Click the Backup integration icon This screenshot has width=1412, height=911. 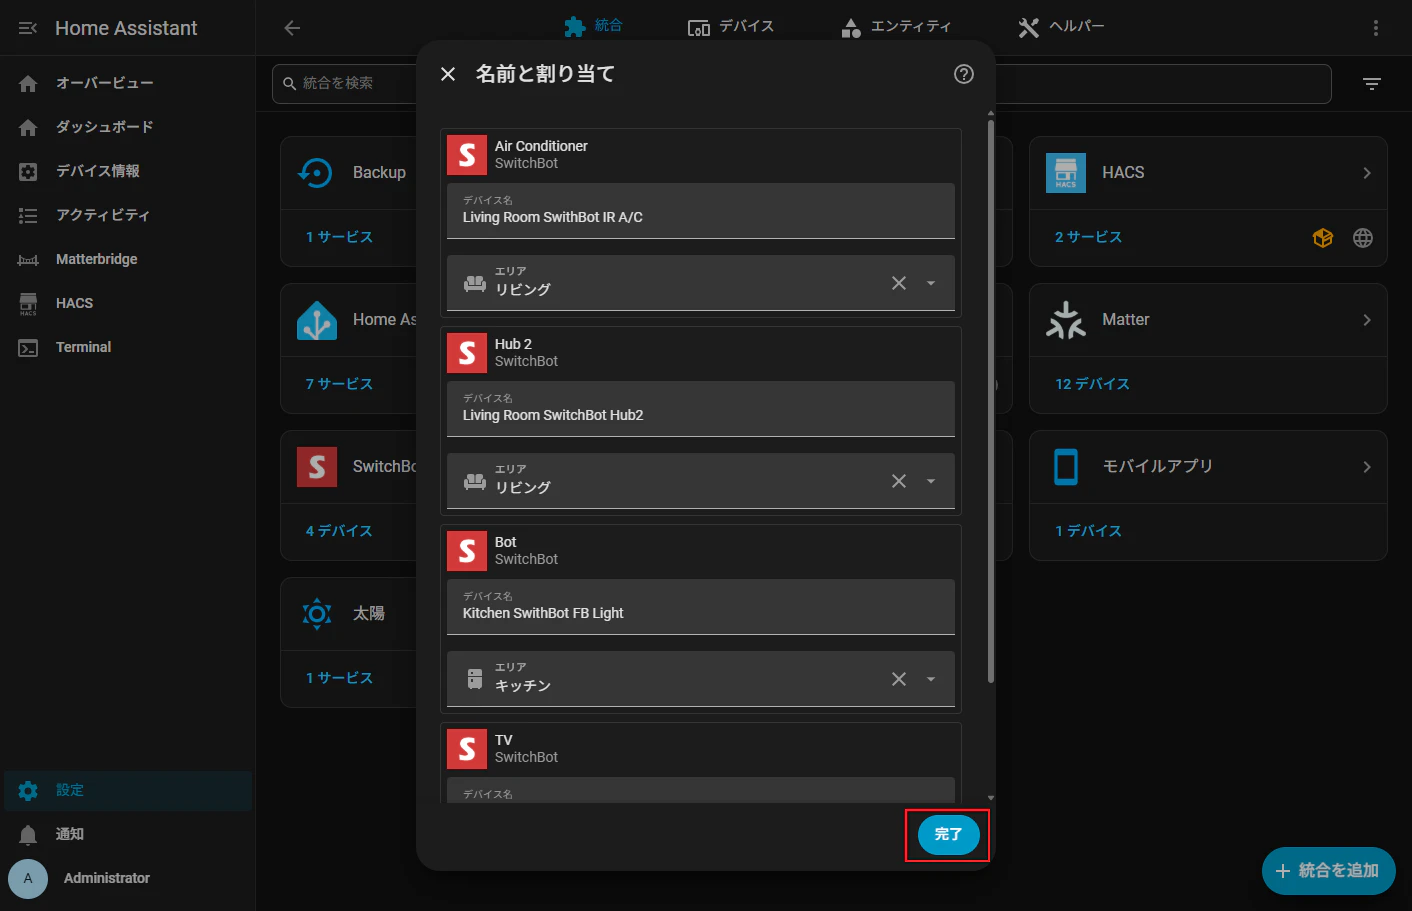pyautogui.click(x=317, y=173)
